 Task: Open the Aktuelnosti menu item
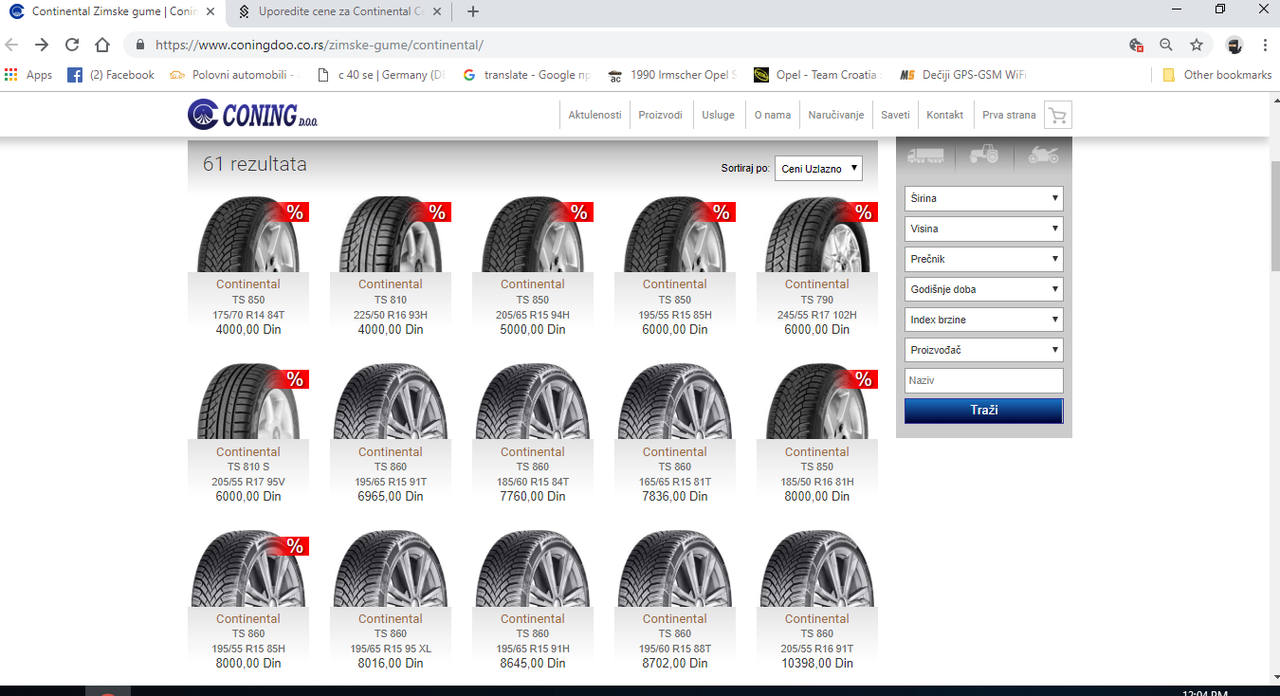pos(595,115)
